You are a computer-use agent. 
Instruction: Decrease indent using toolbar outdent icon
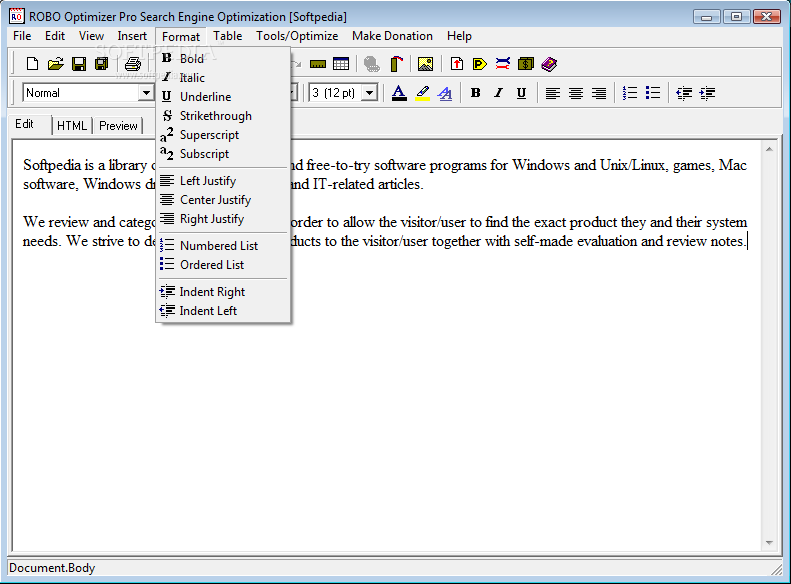pyautogui.click(x=684, y=93)
